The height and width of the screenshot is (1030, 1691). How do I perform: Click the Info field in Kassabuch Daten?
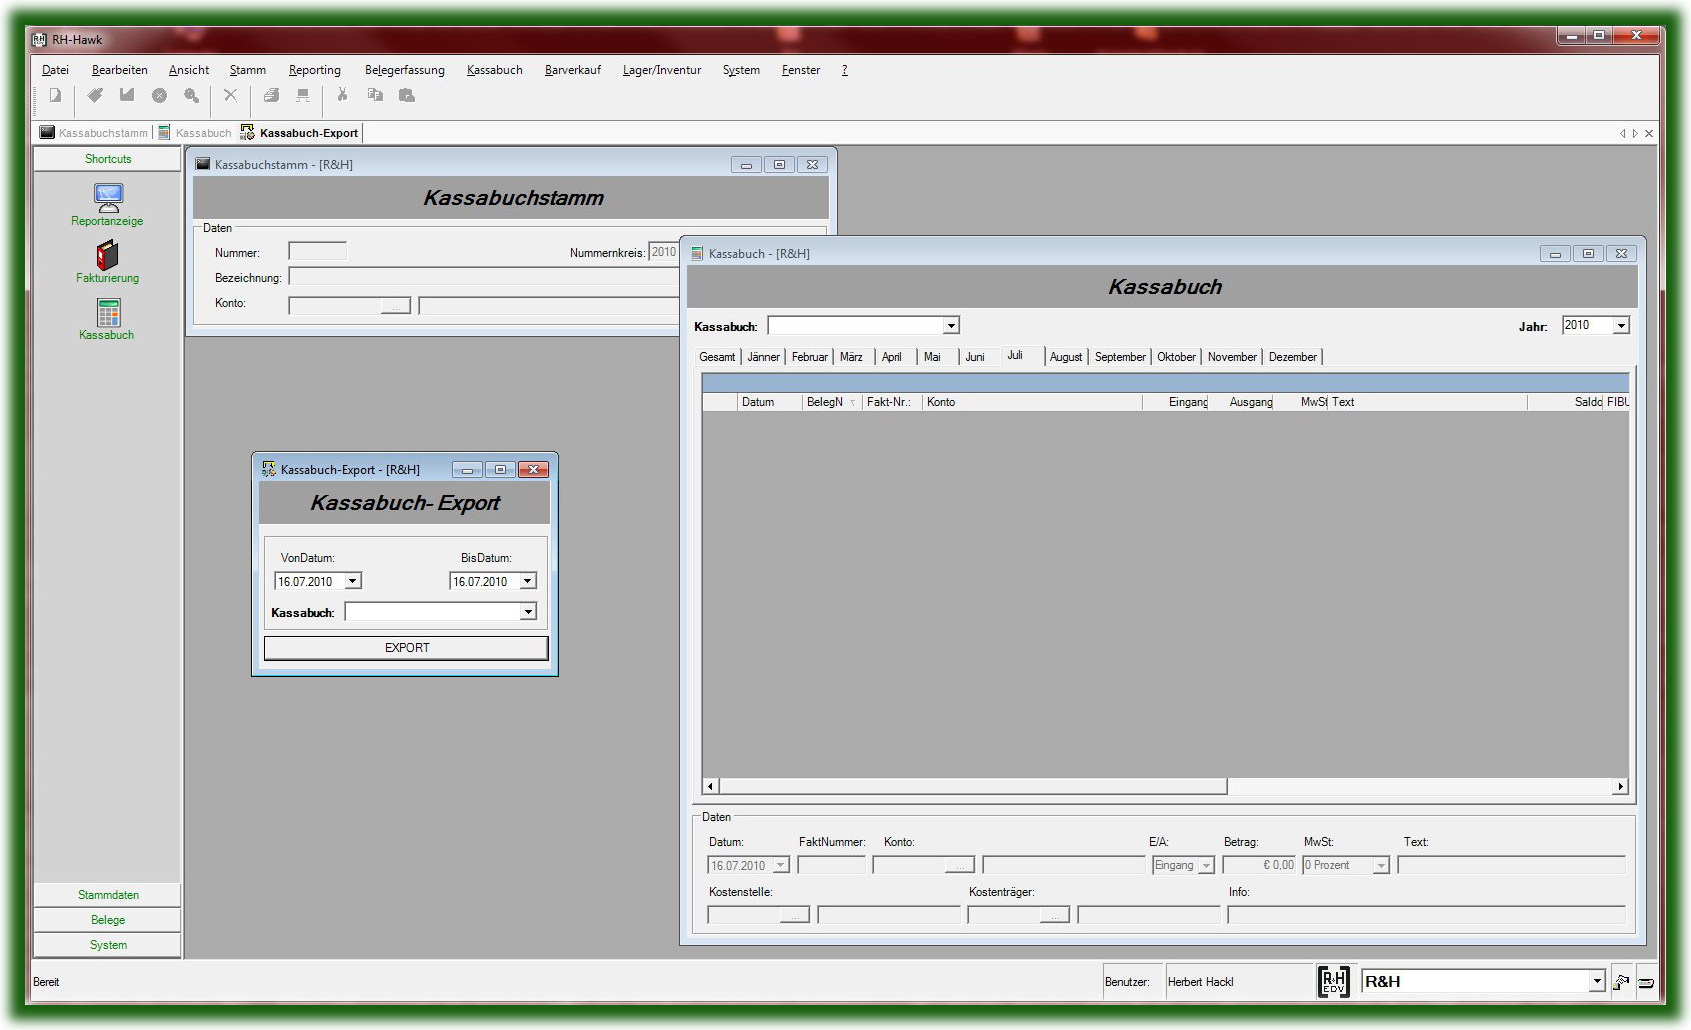[x=1427, y=915]
